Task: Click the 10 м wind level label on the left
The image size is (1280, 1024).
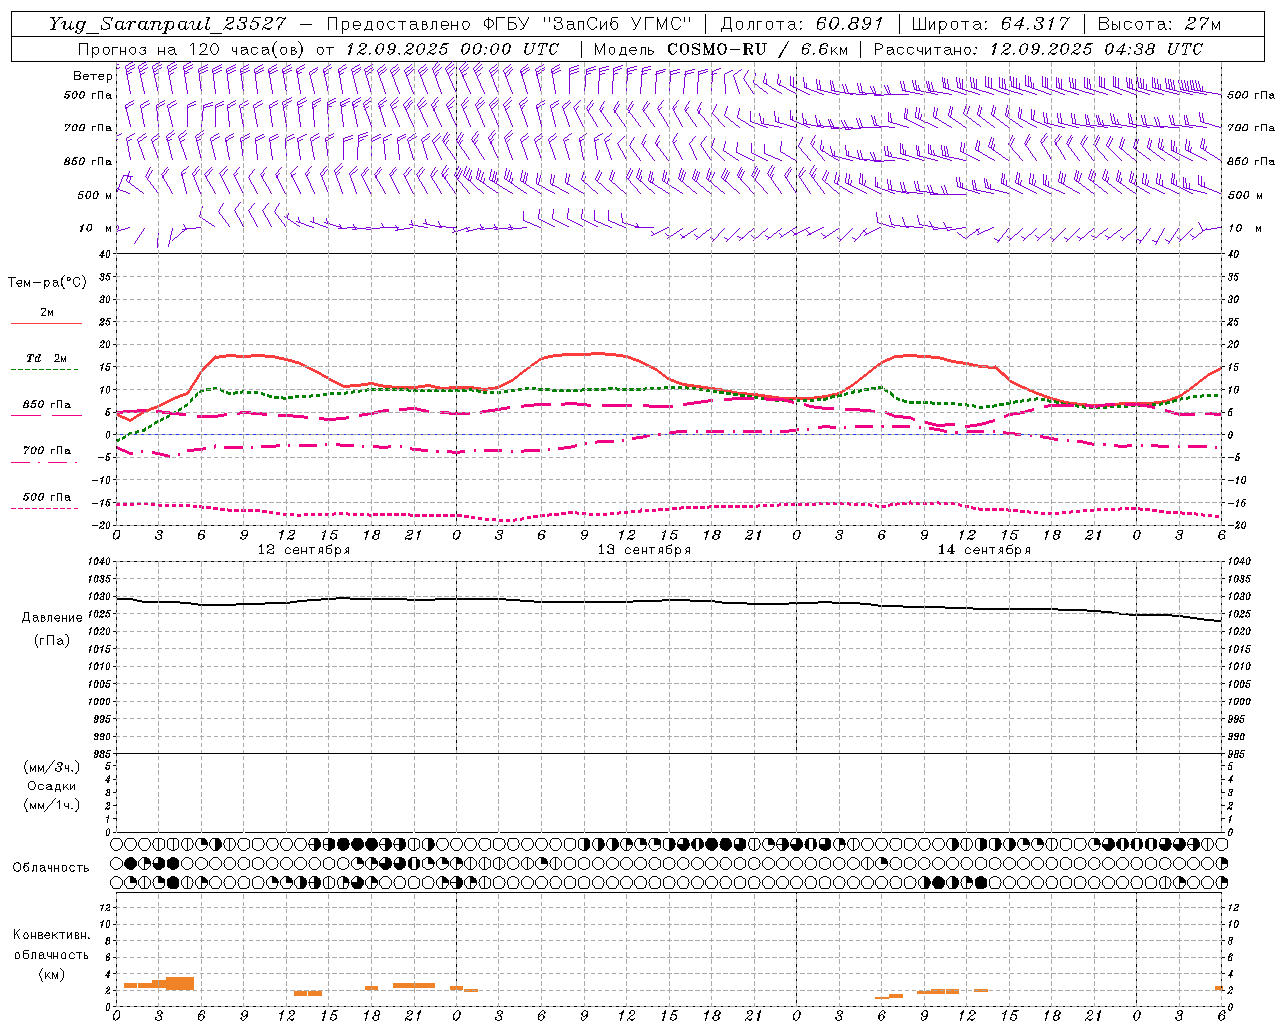Action: [96, 228]
